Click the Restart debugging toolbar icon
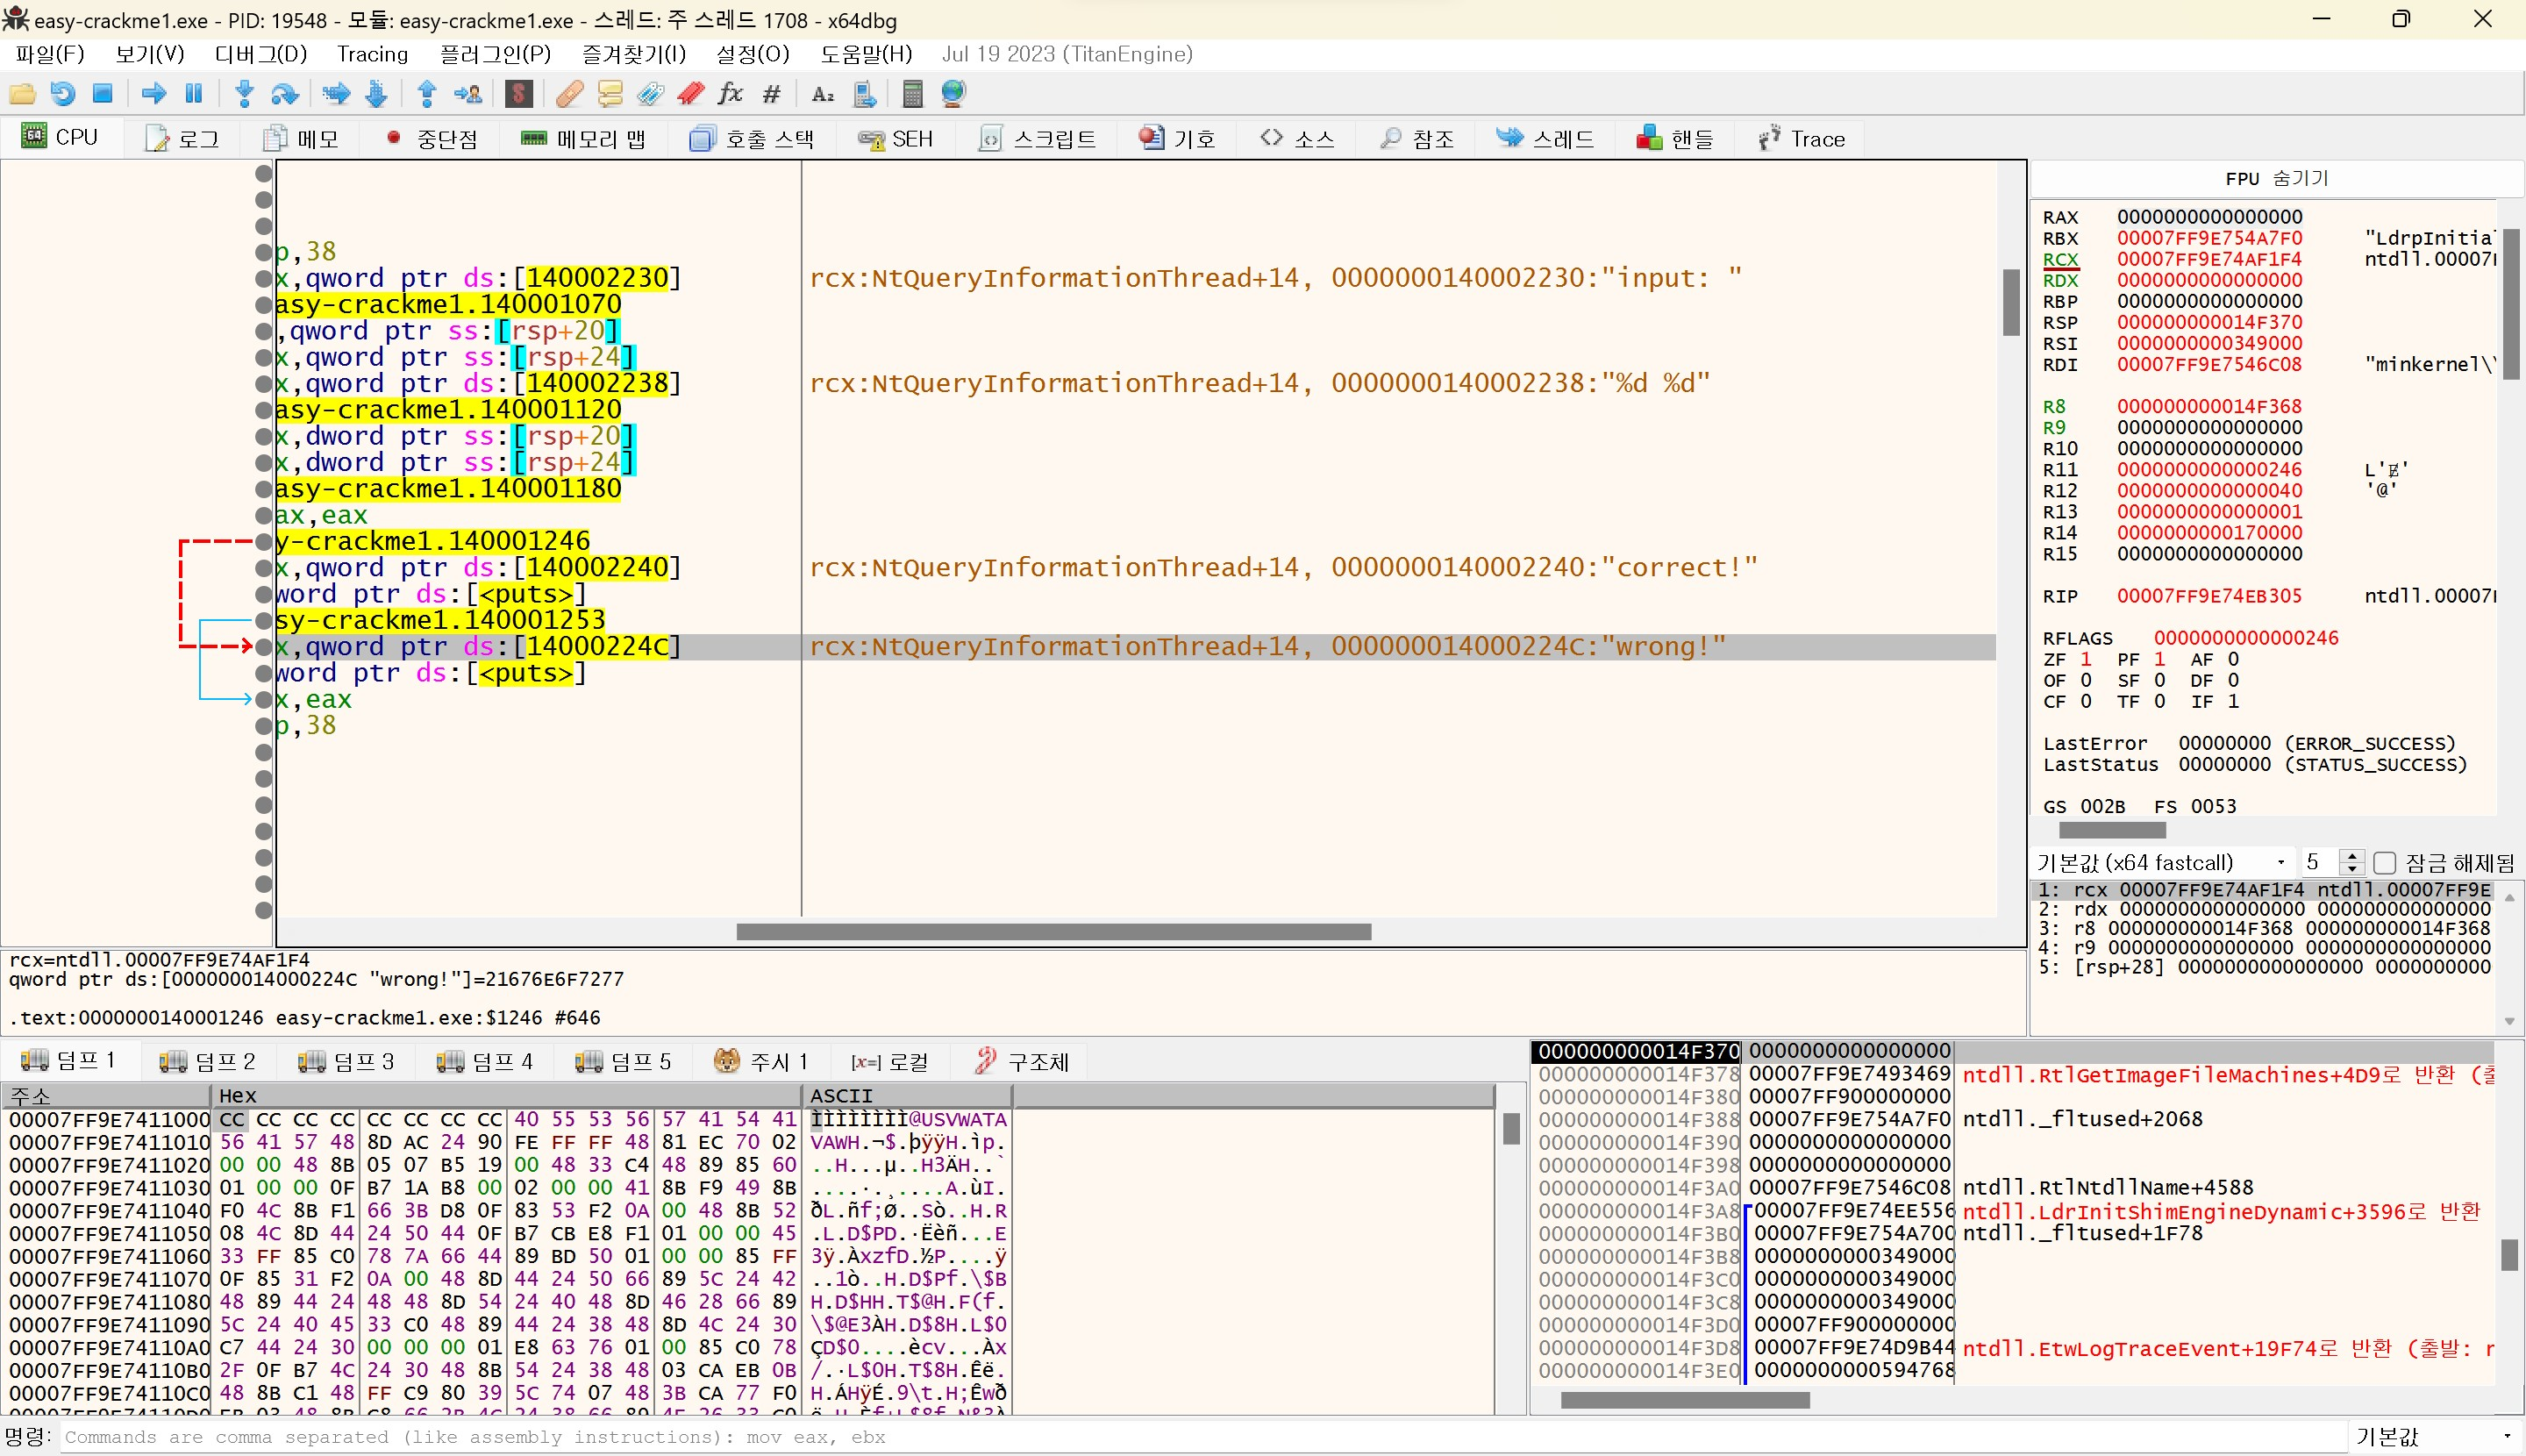The image size is (2526, 1456). 62,94
